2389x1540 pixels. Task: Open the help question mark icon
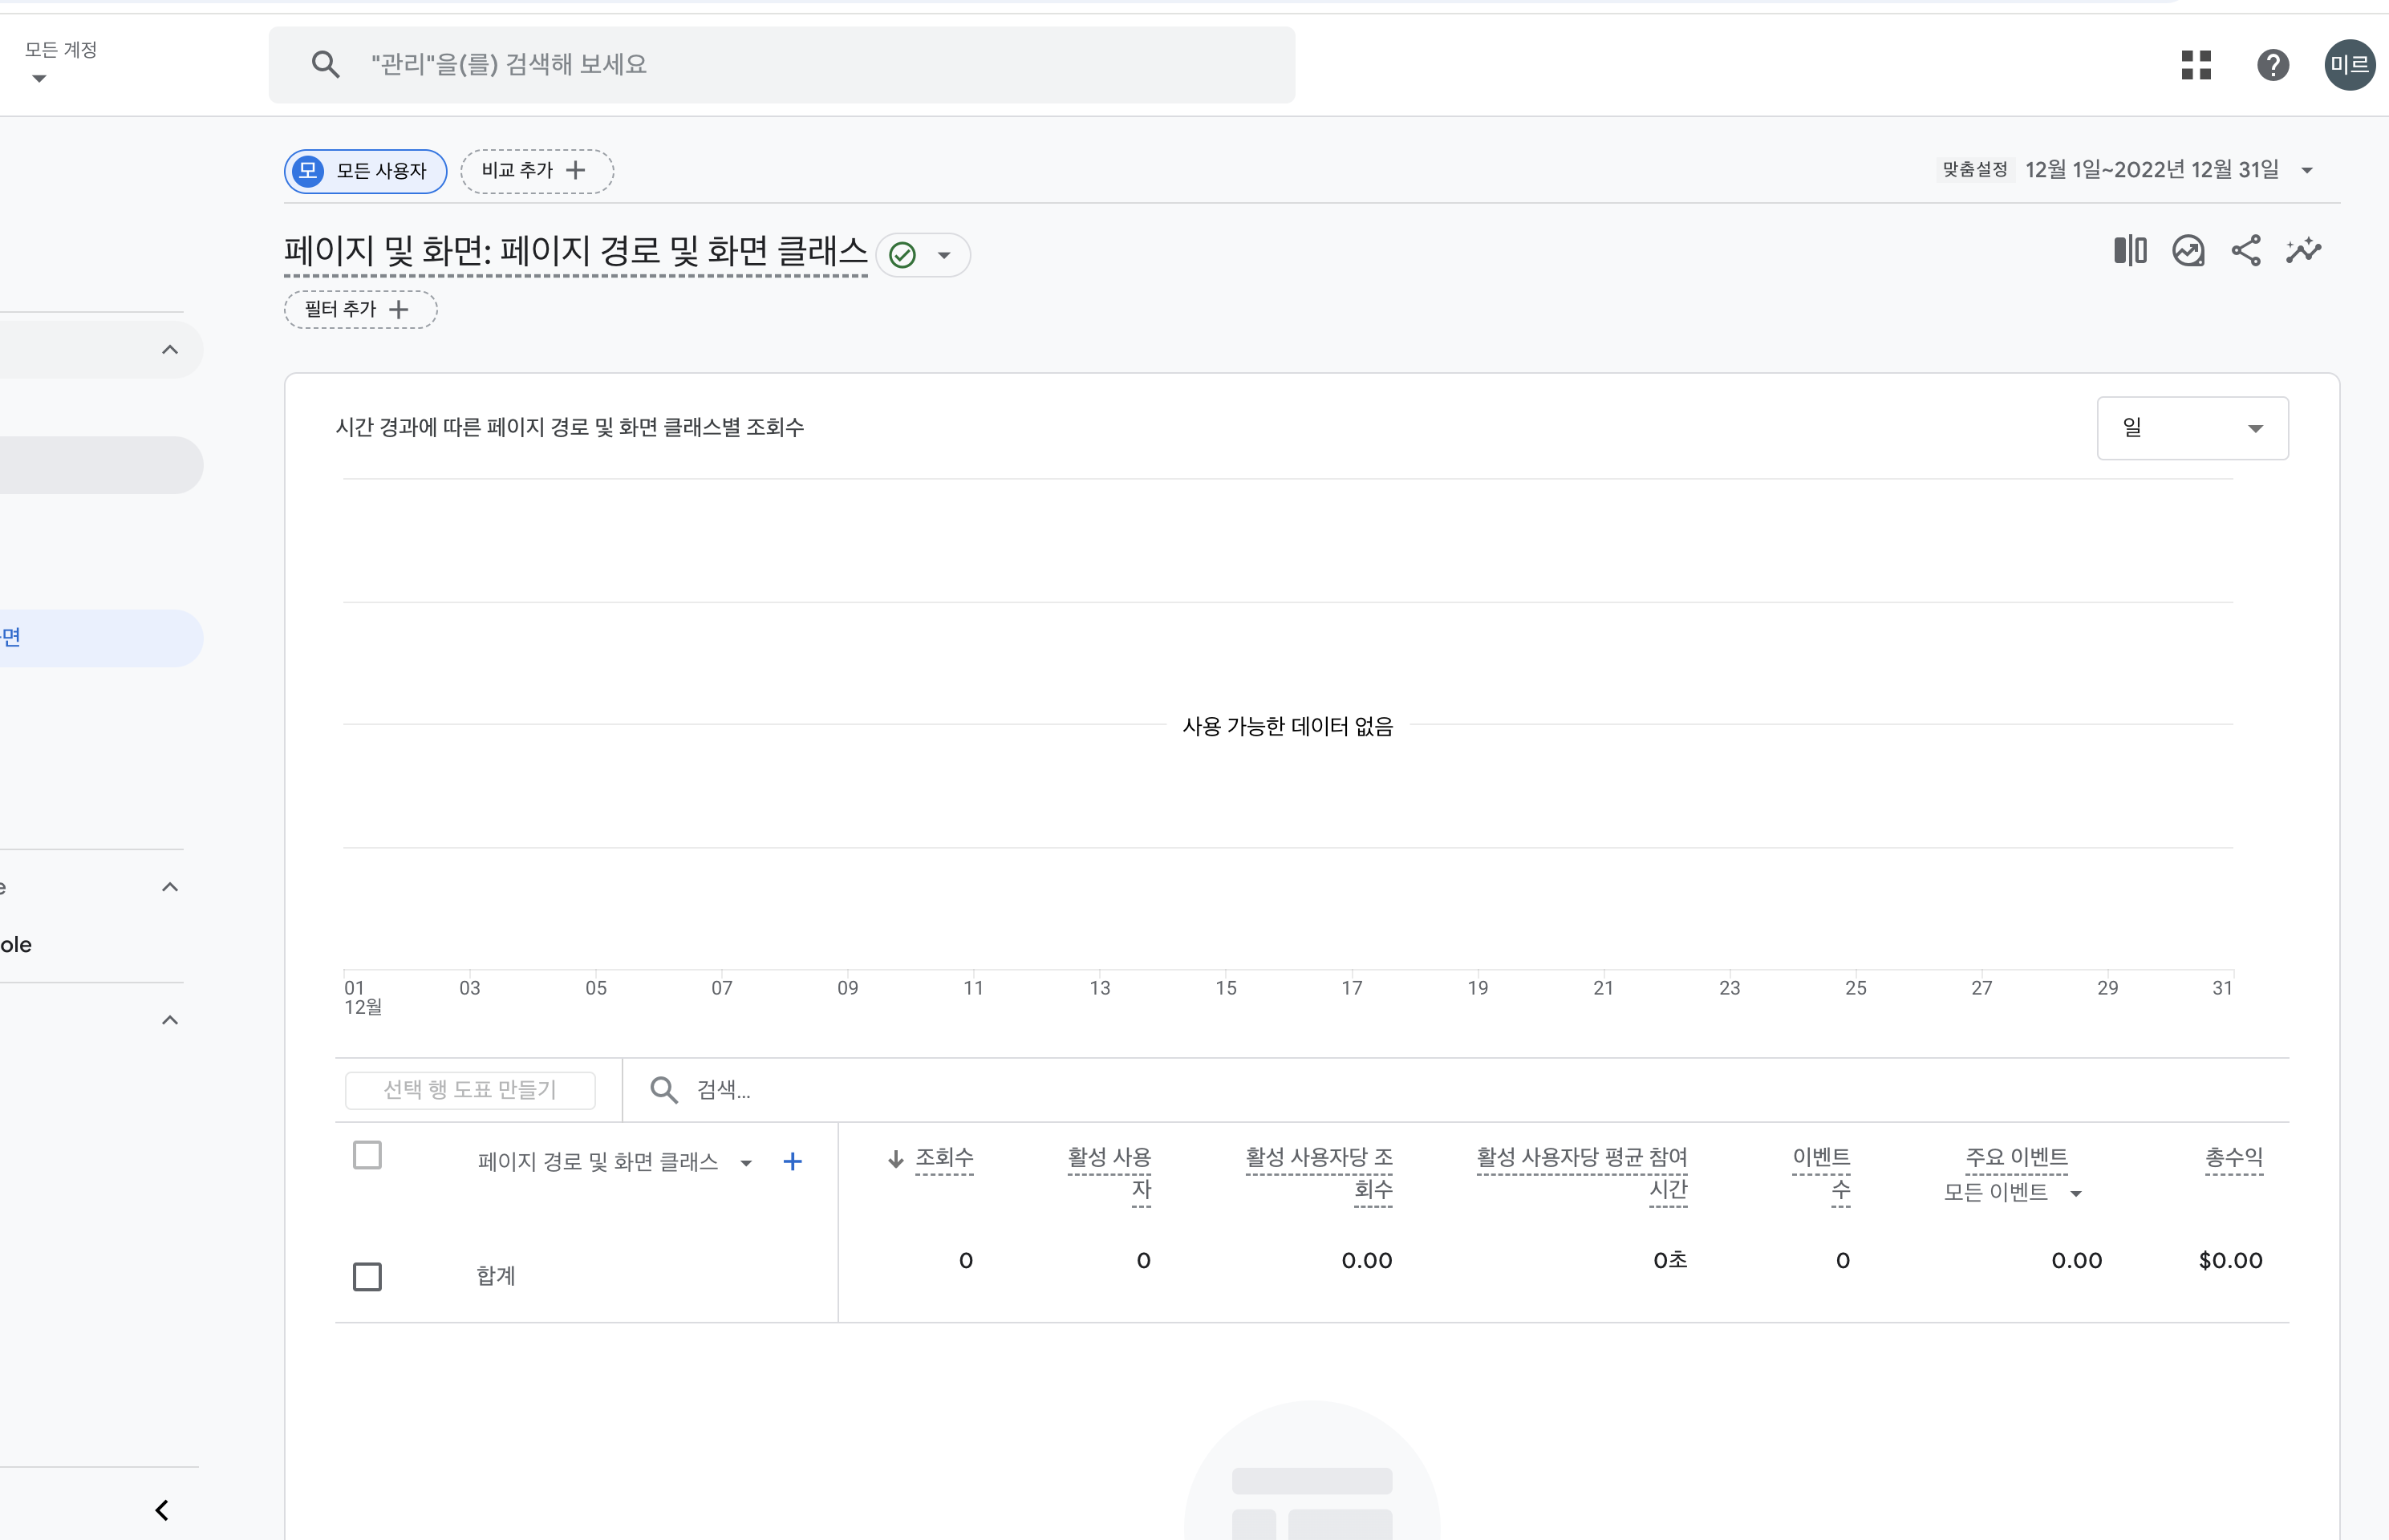click(x=2273, y=65)
